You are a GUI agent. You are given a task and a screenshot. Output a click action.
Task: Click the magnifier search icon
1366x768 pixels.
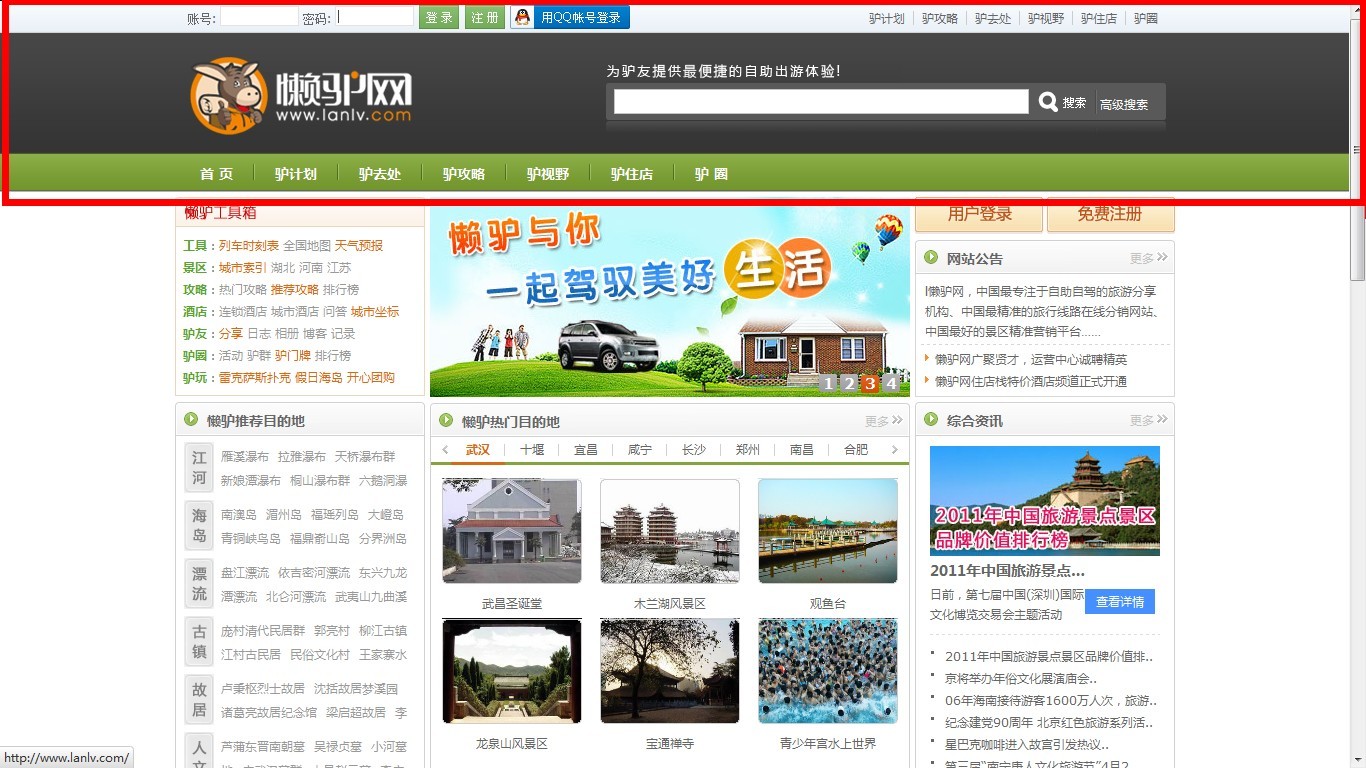click(1048, 102)
